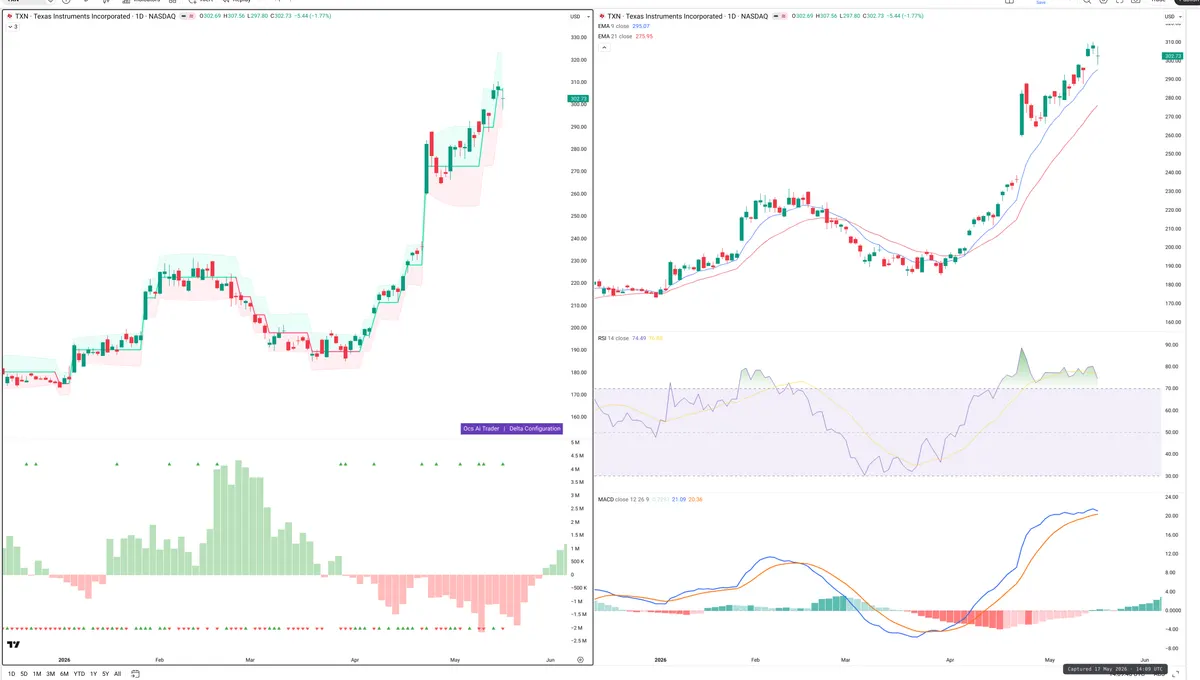Open the go-to-date calendar icon

[x=135, y=674]
